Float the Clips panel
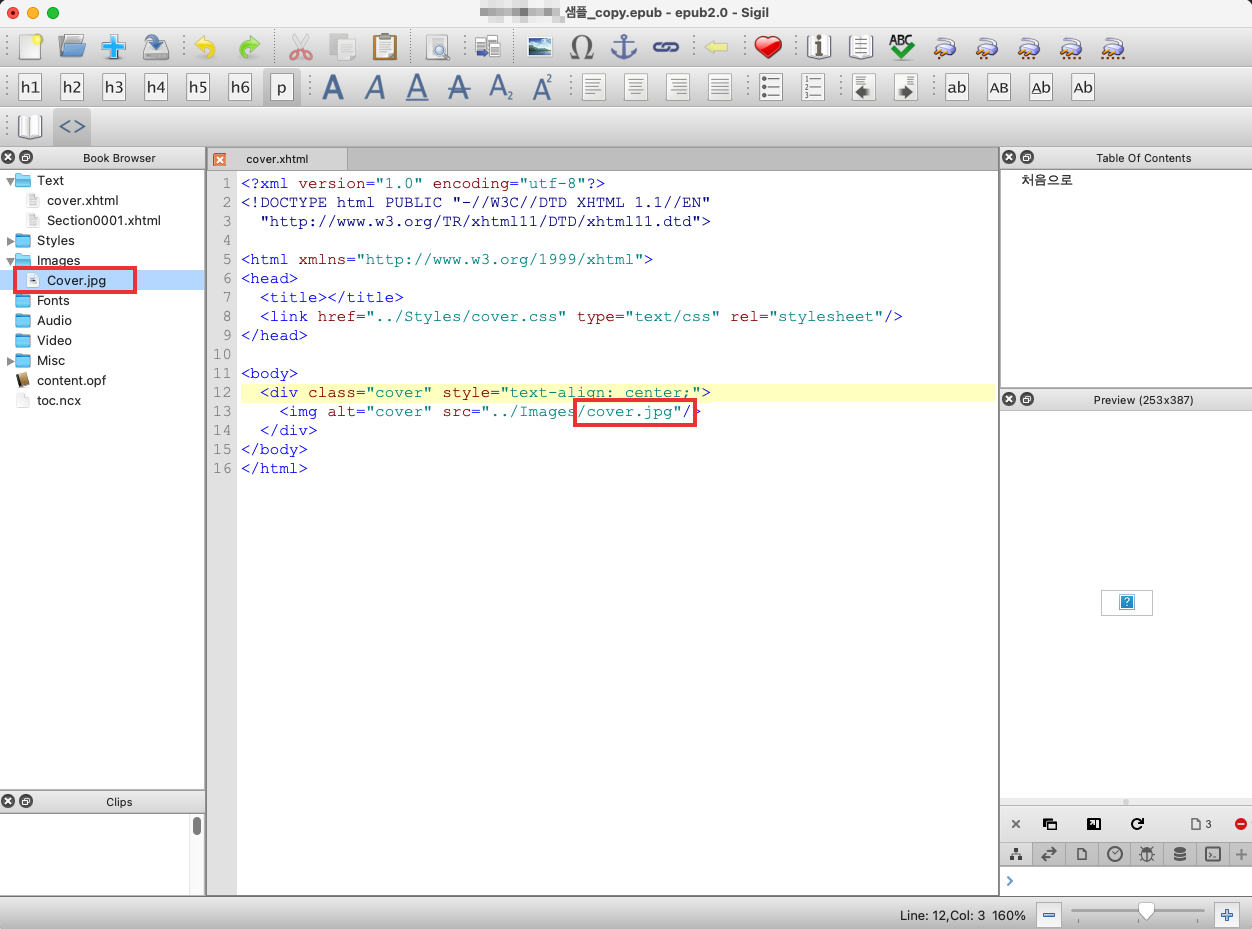The height and width of the screenshot is (929, 1252). (x=26, y=802)
